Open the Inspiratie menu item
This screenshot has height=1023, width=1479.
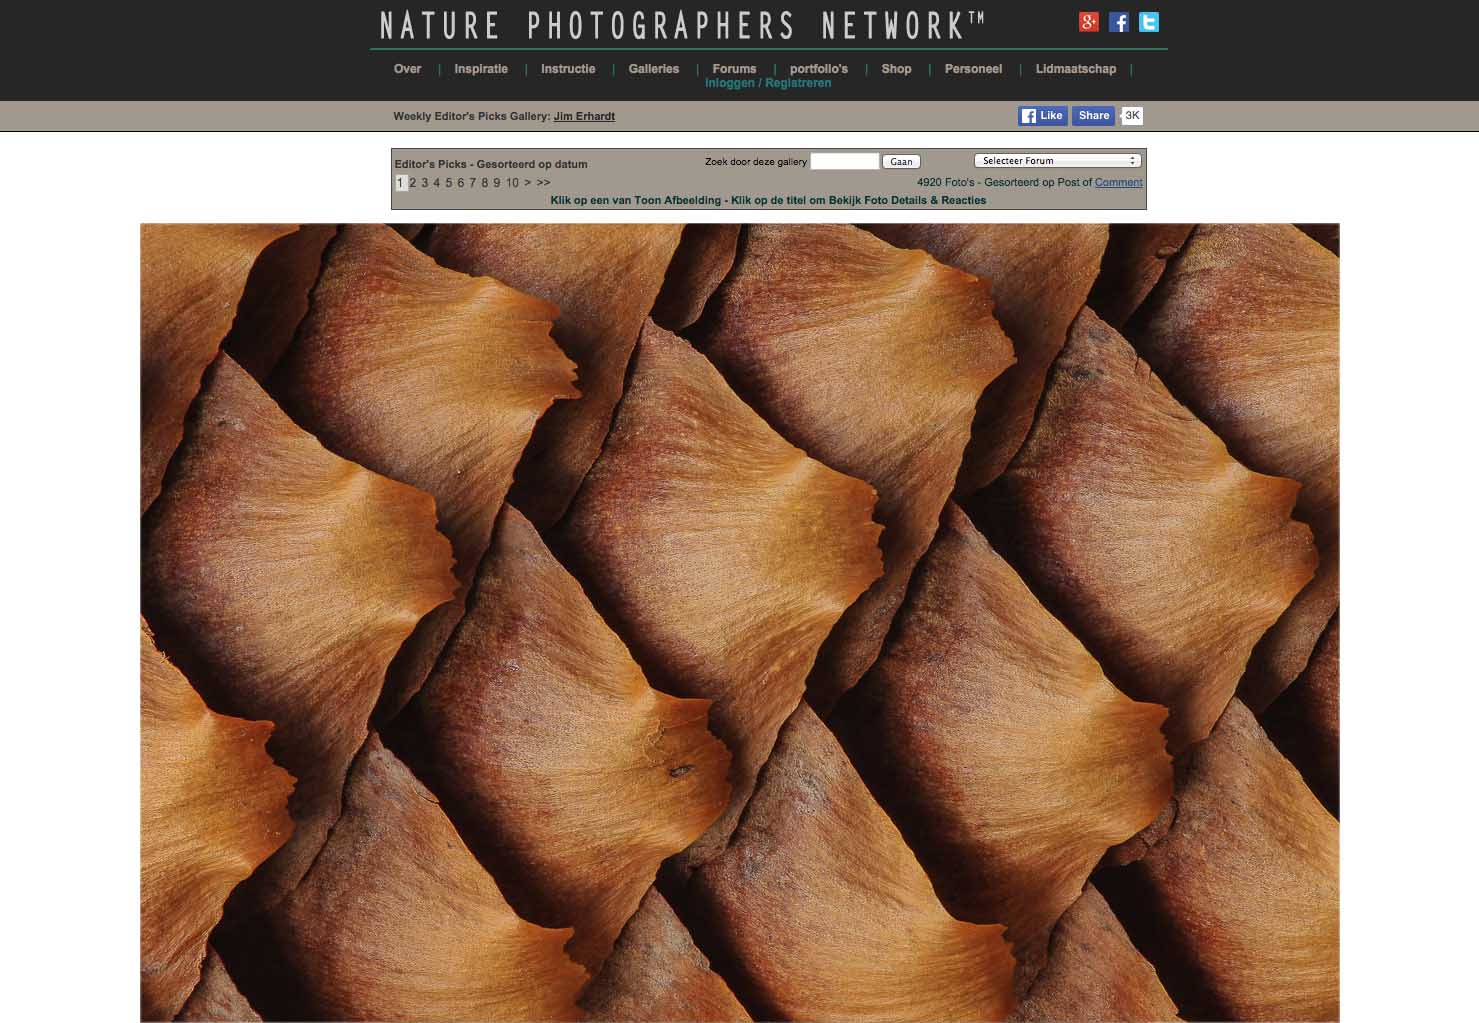pos(481,69)
